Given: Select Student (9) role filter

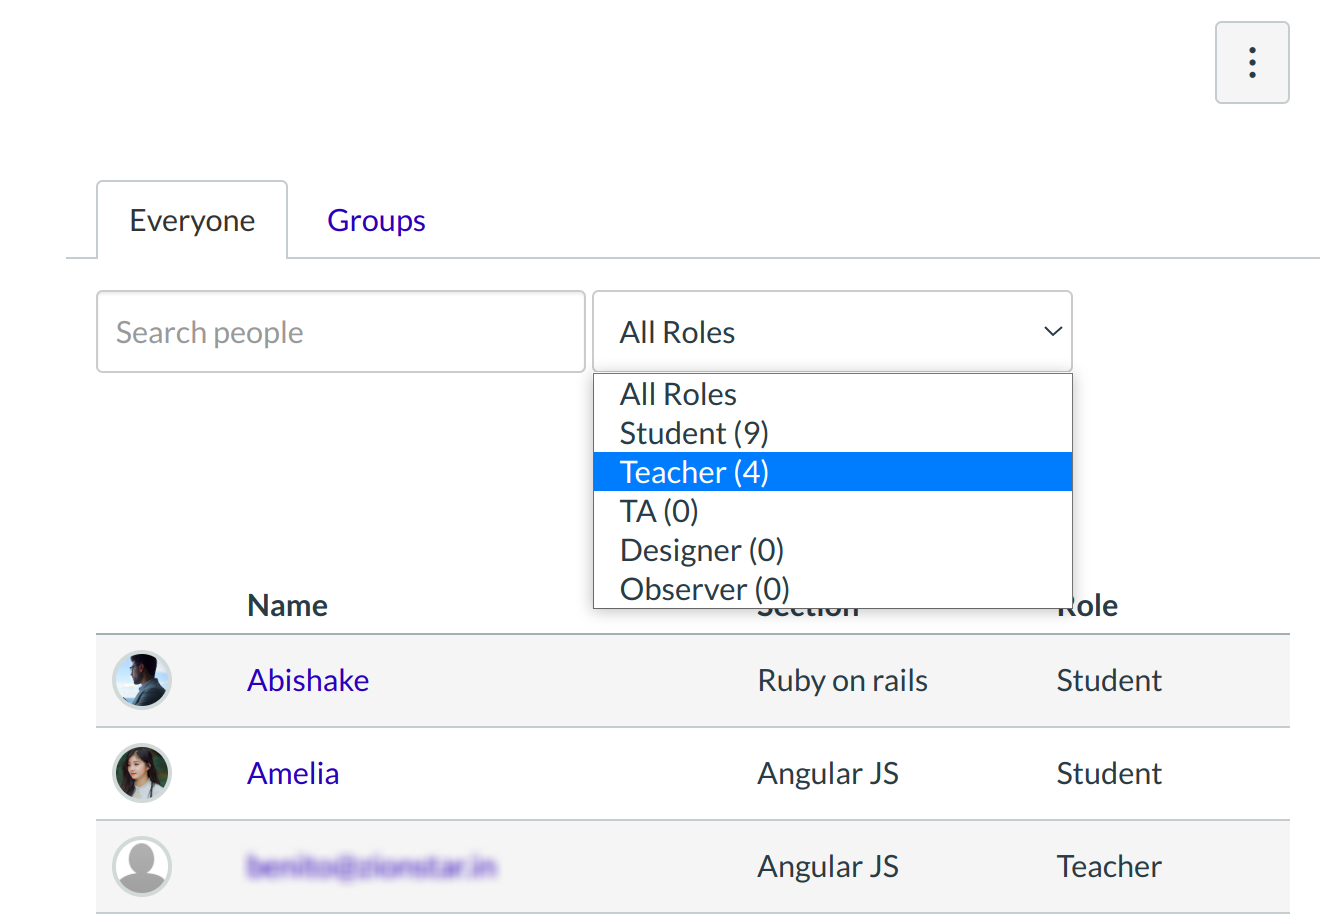Looking at the screenshot, I should [x=694, y=433].
